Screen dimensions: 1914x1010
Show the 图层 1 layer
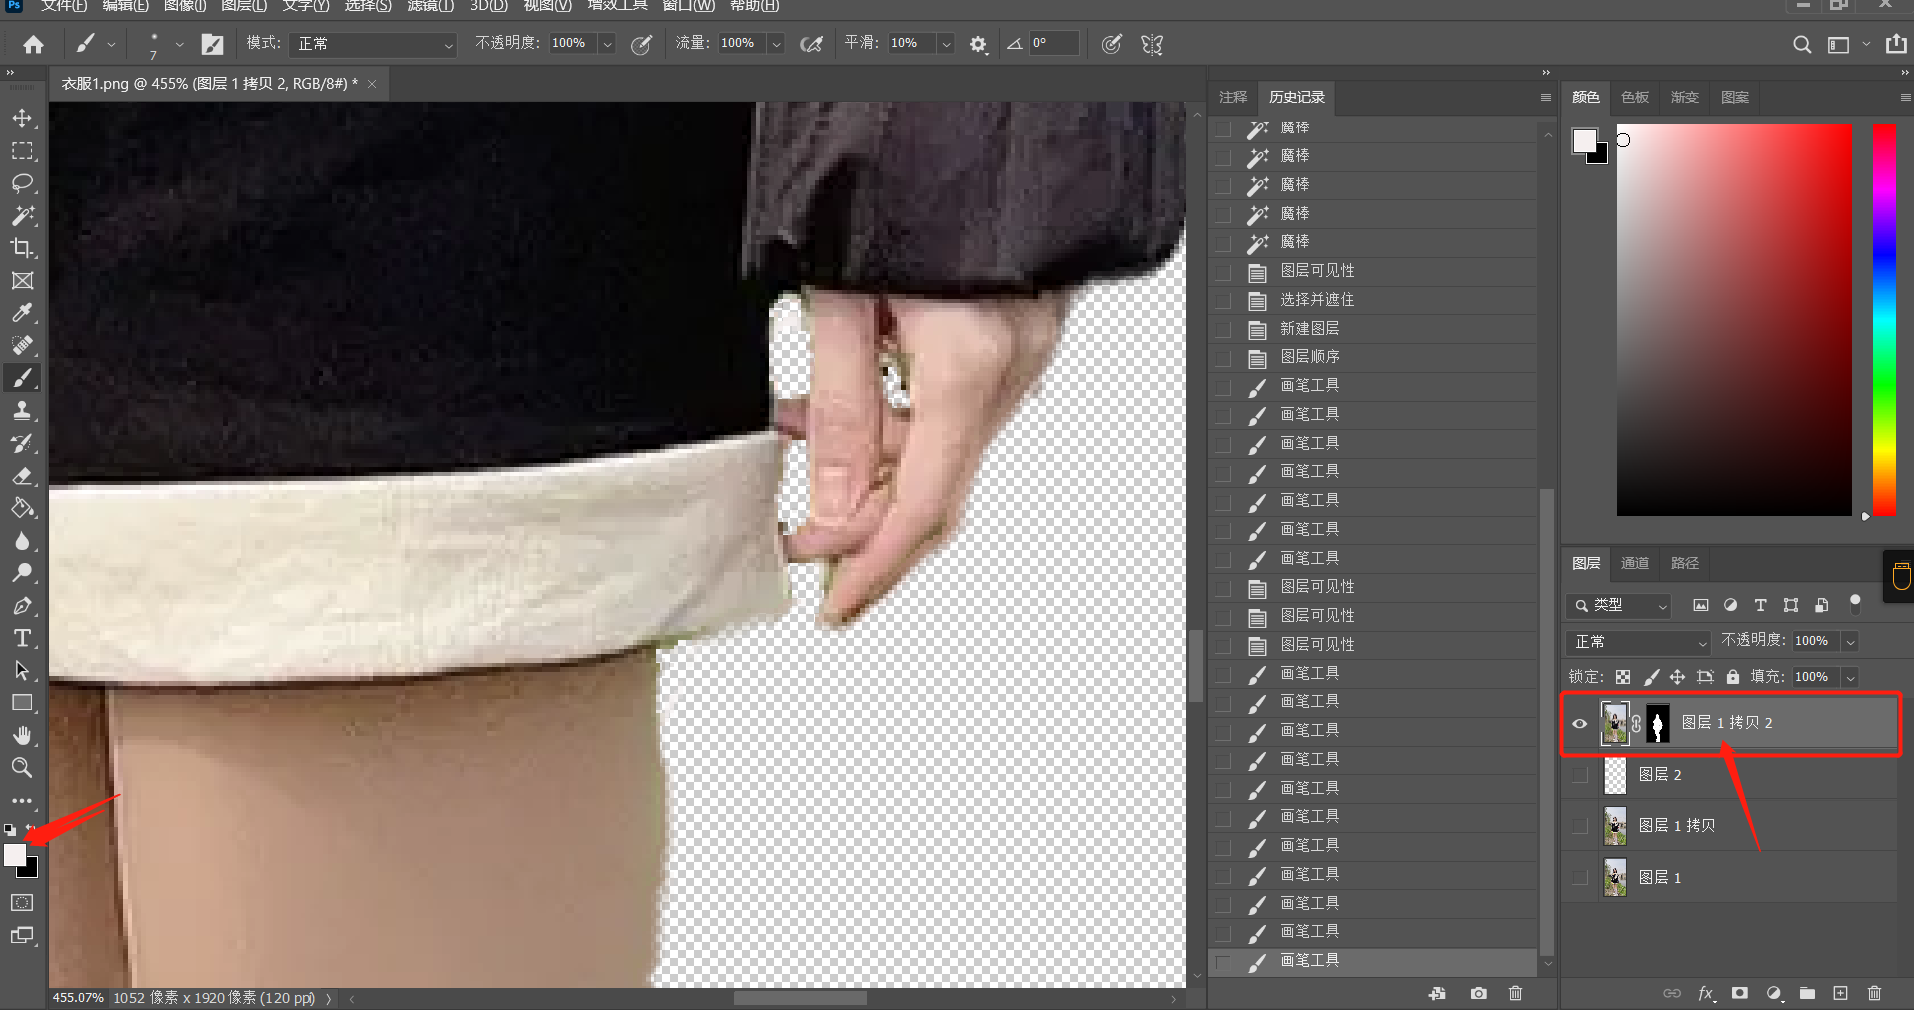click(x=1580, y=877)
